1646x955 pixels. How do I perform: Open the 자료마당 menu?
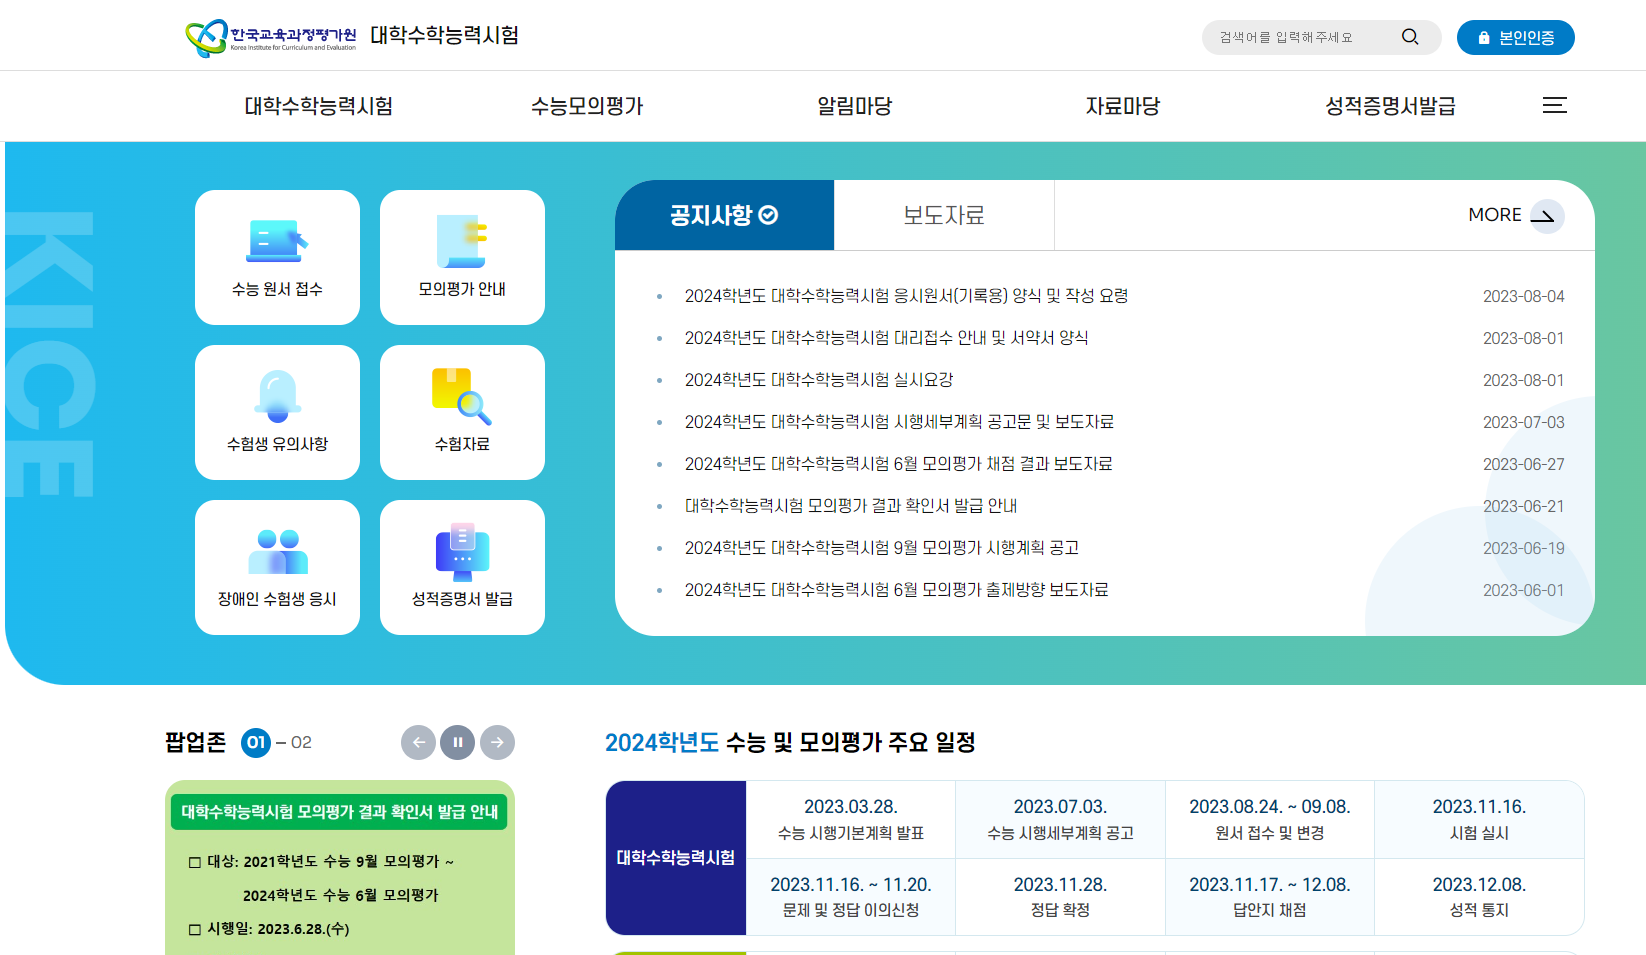[1122, 106]
